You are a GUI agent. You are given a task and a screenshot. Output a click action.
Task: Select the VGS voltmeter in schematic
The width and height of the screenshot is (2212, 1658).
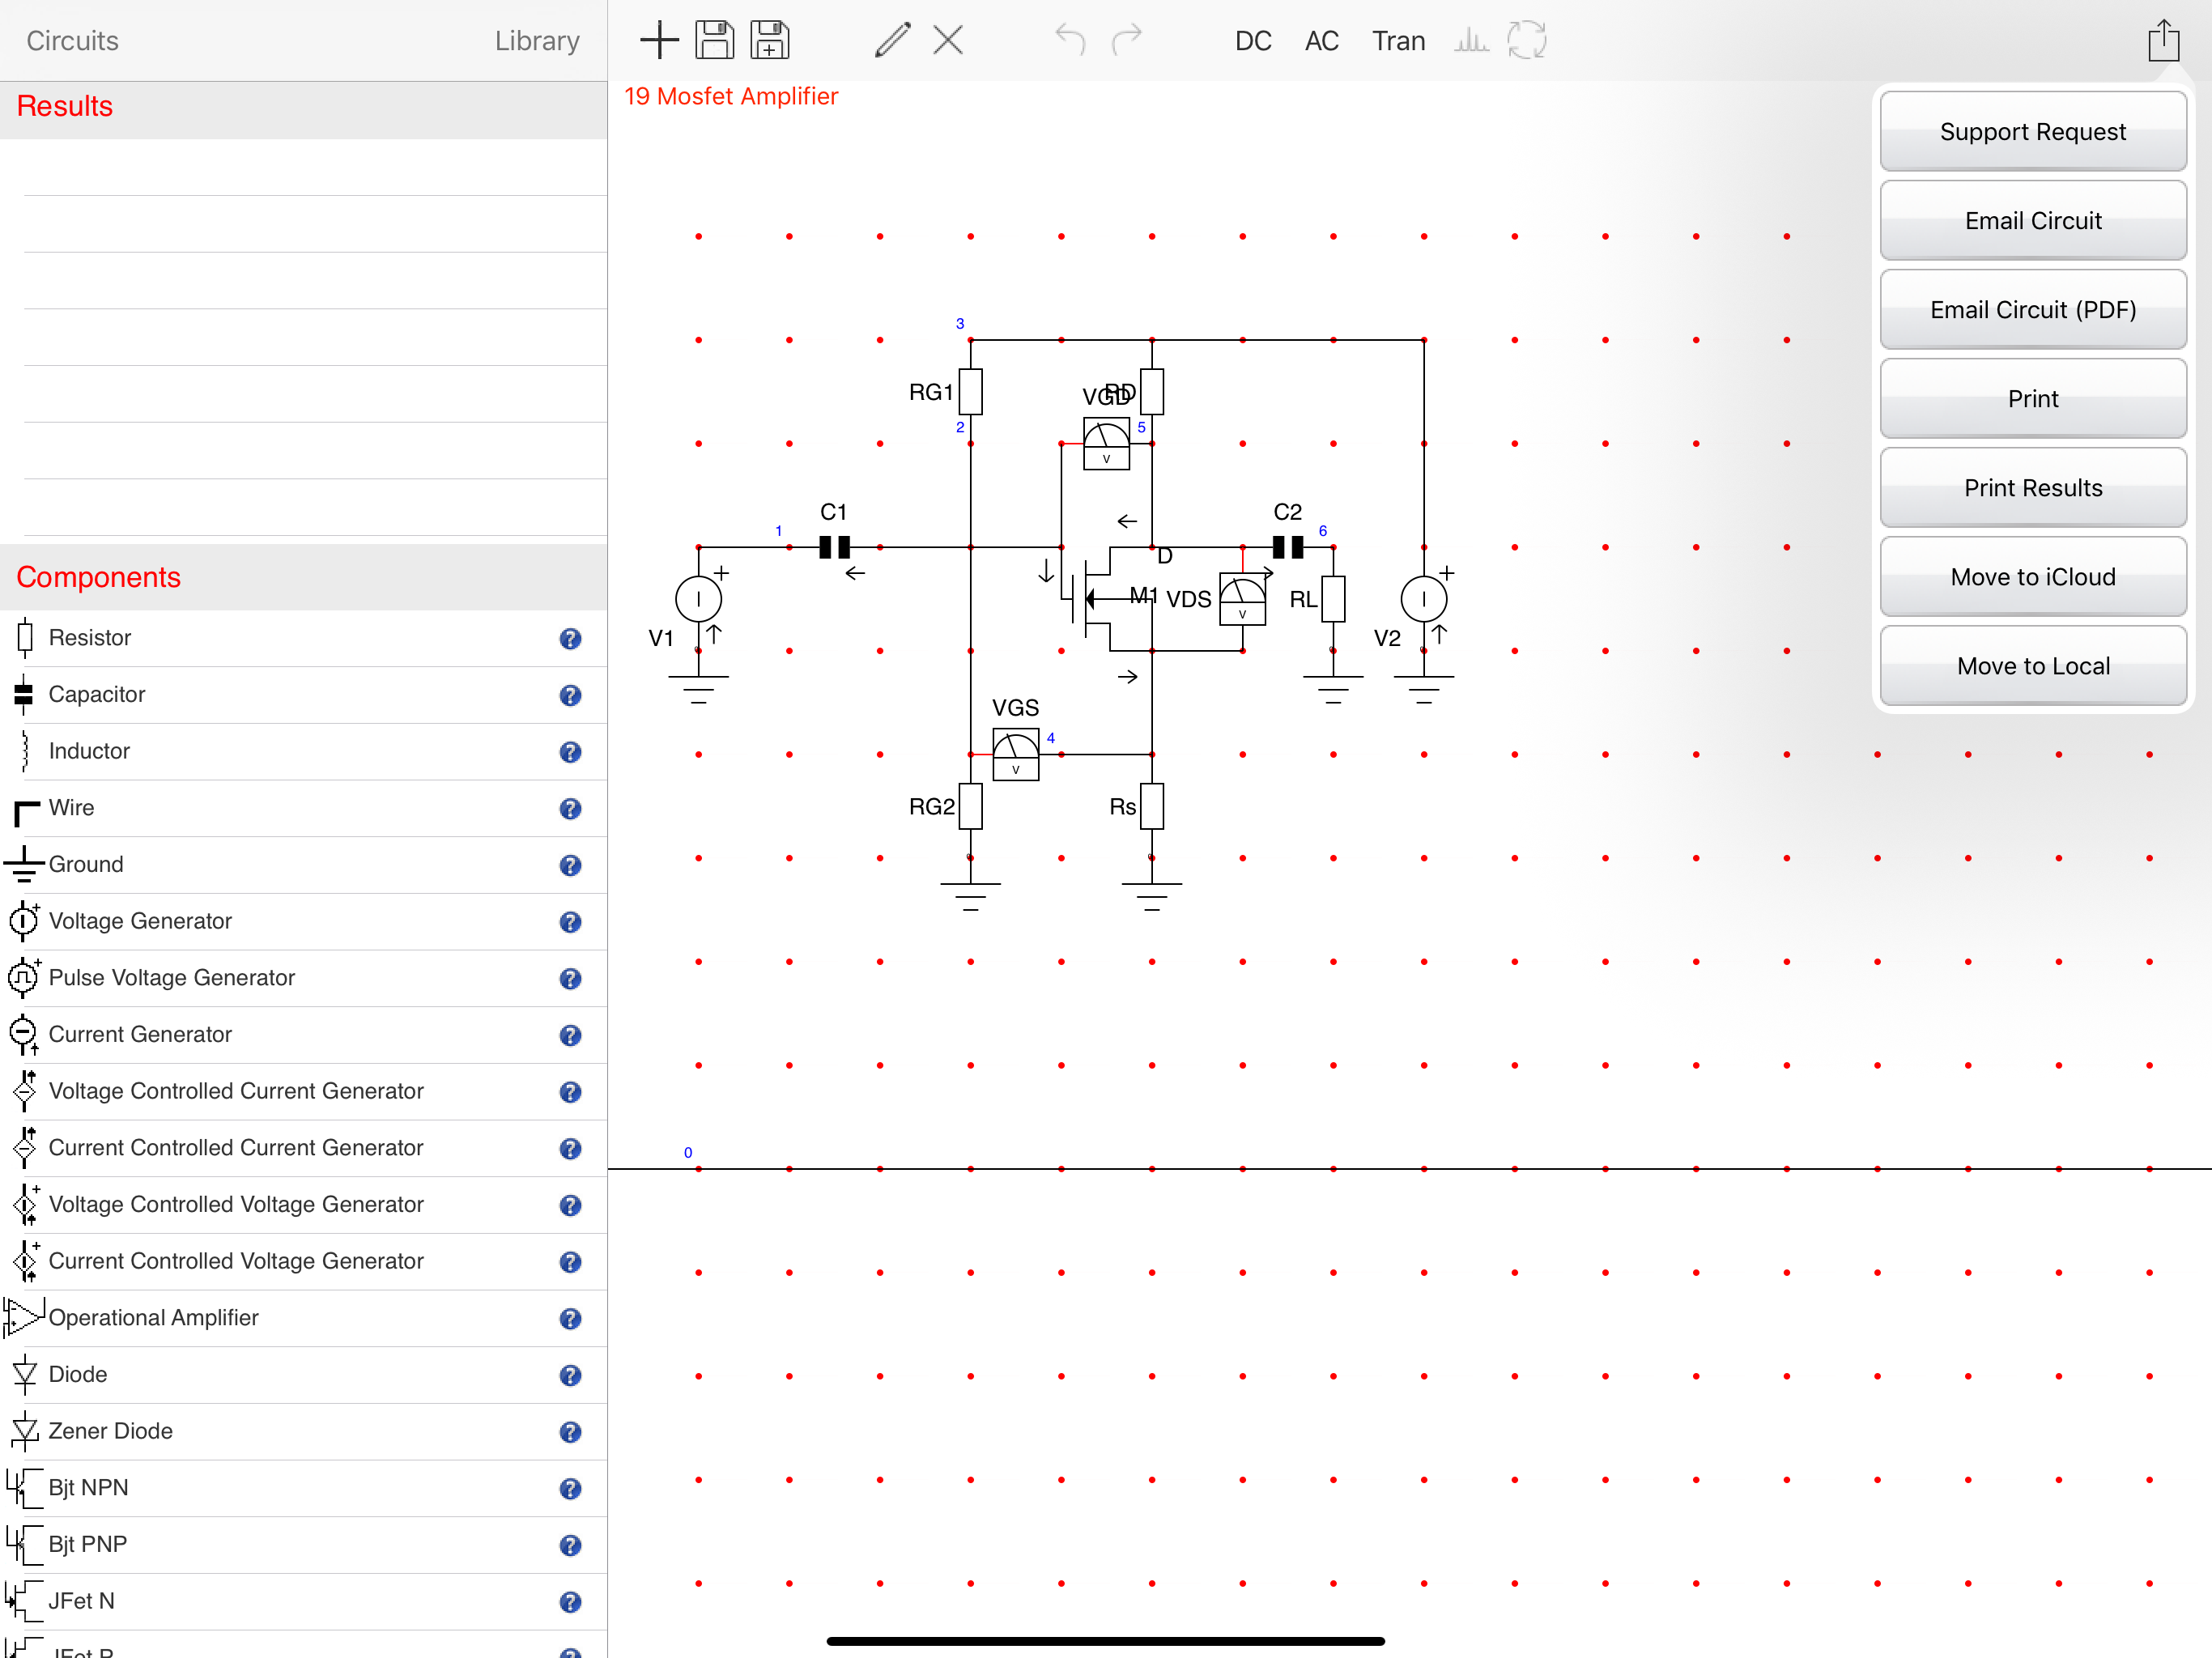(x=1015, y=754)
